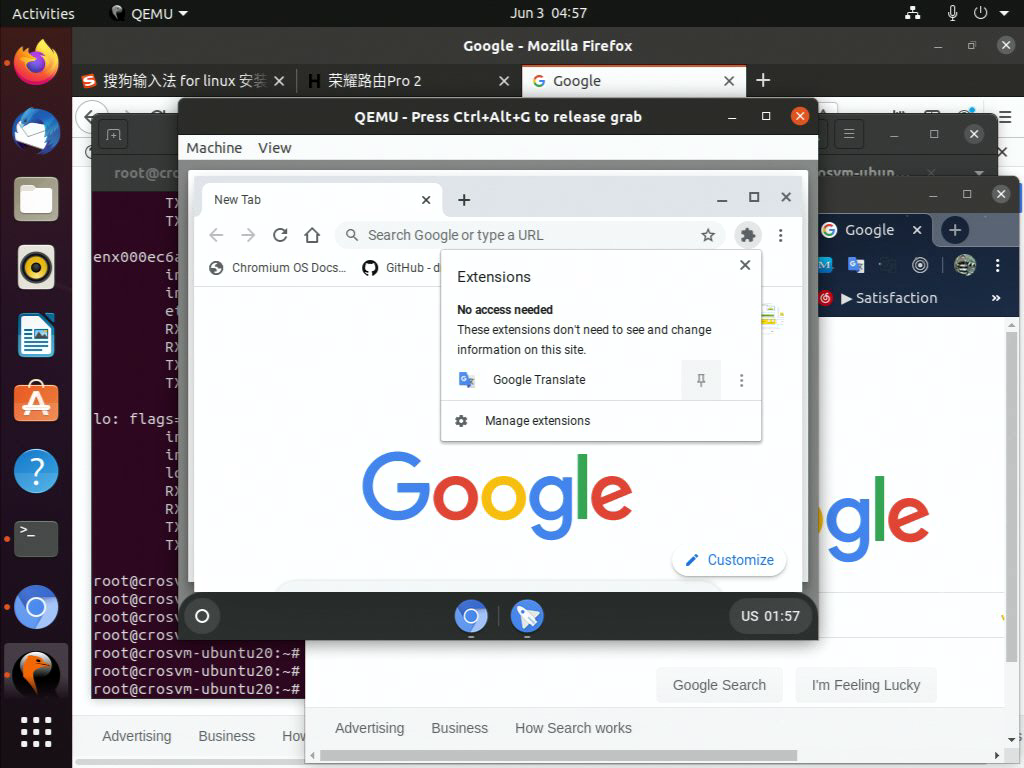Open Files from the dock

point(36,199)
